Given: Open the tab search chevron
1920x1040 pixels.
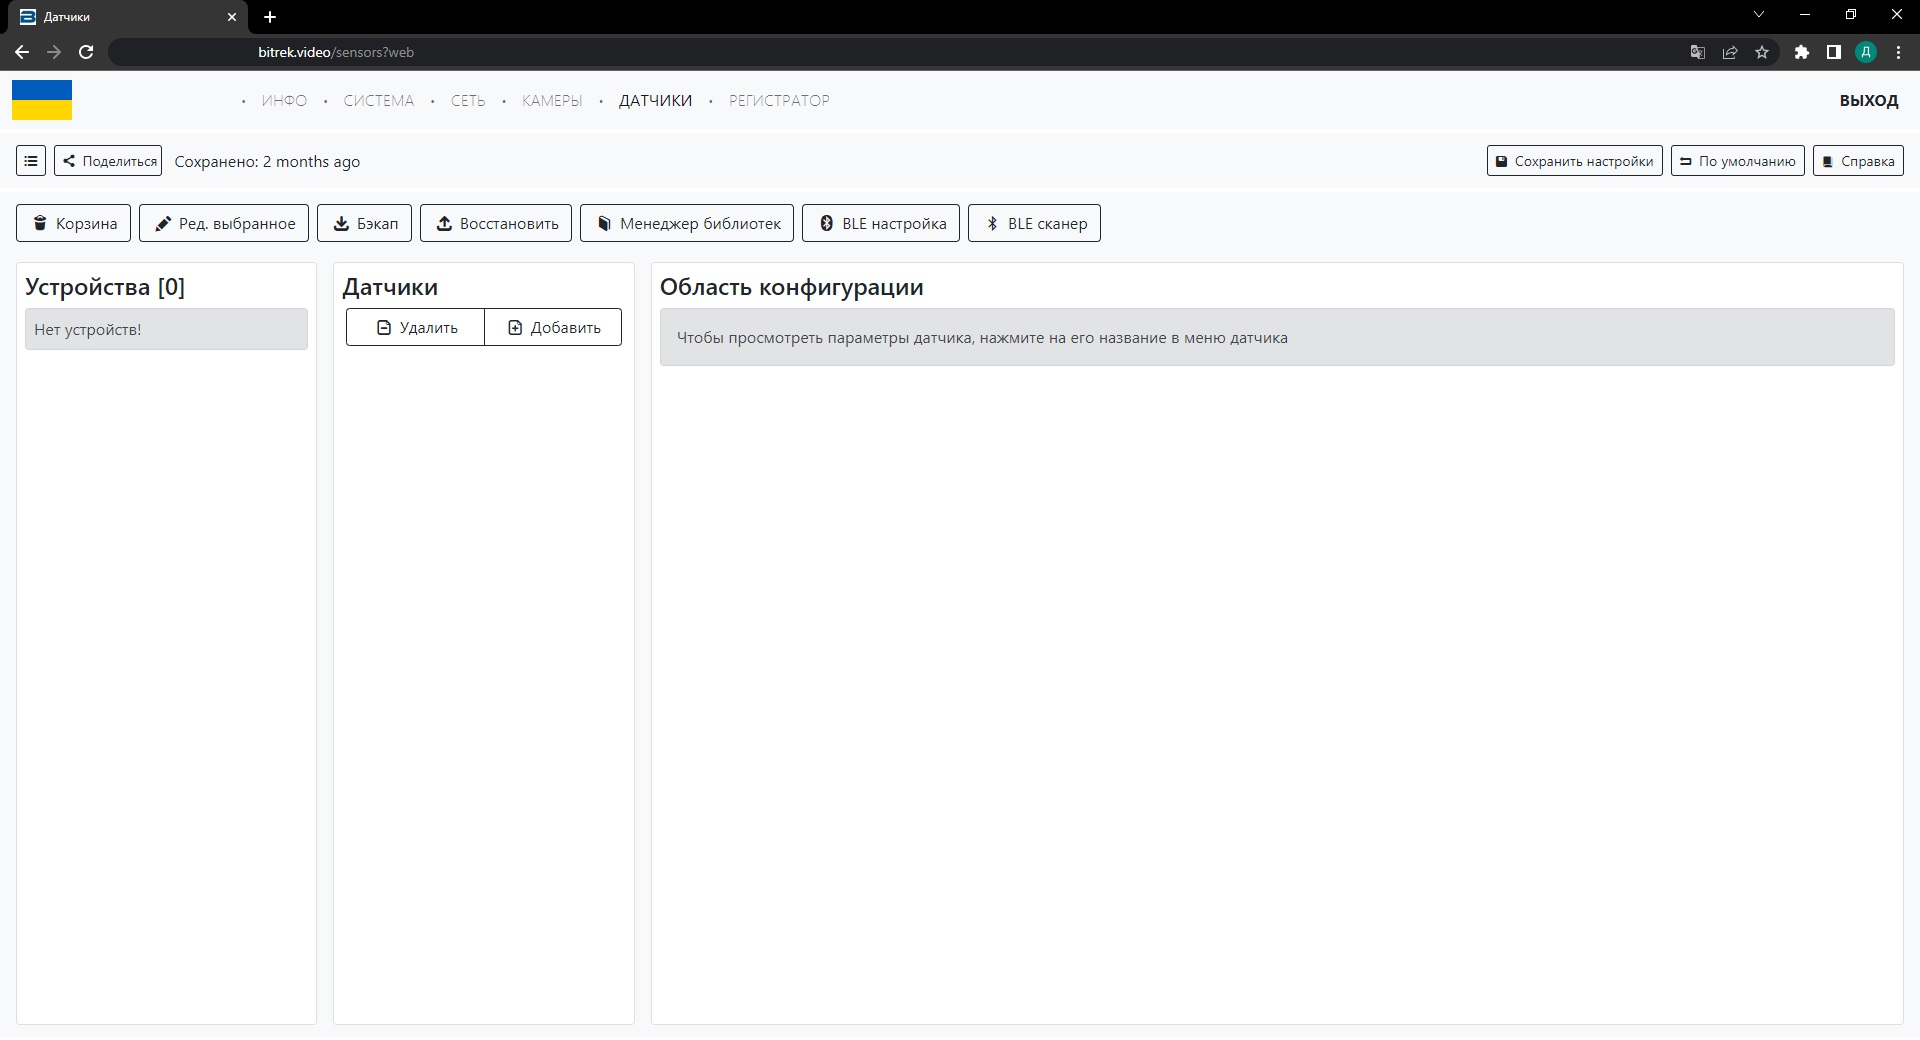Looking at the screenshot, I should click(1759, 15).
